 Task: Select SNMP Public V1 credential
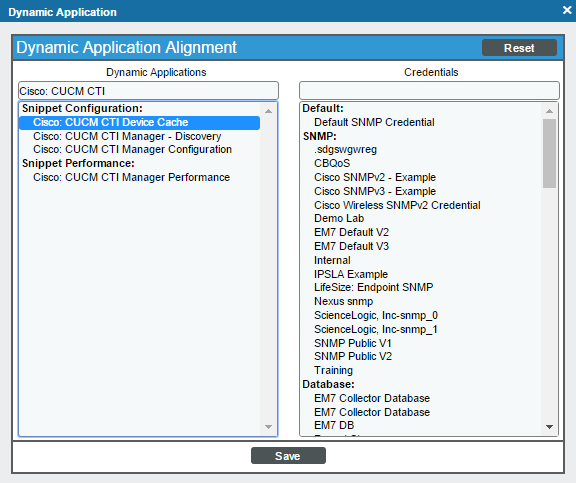pyautogui.click(x=353, y=343)
